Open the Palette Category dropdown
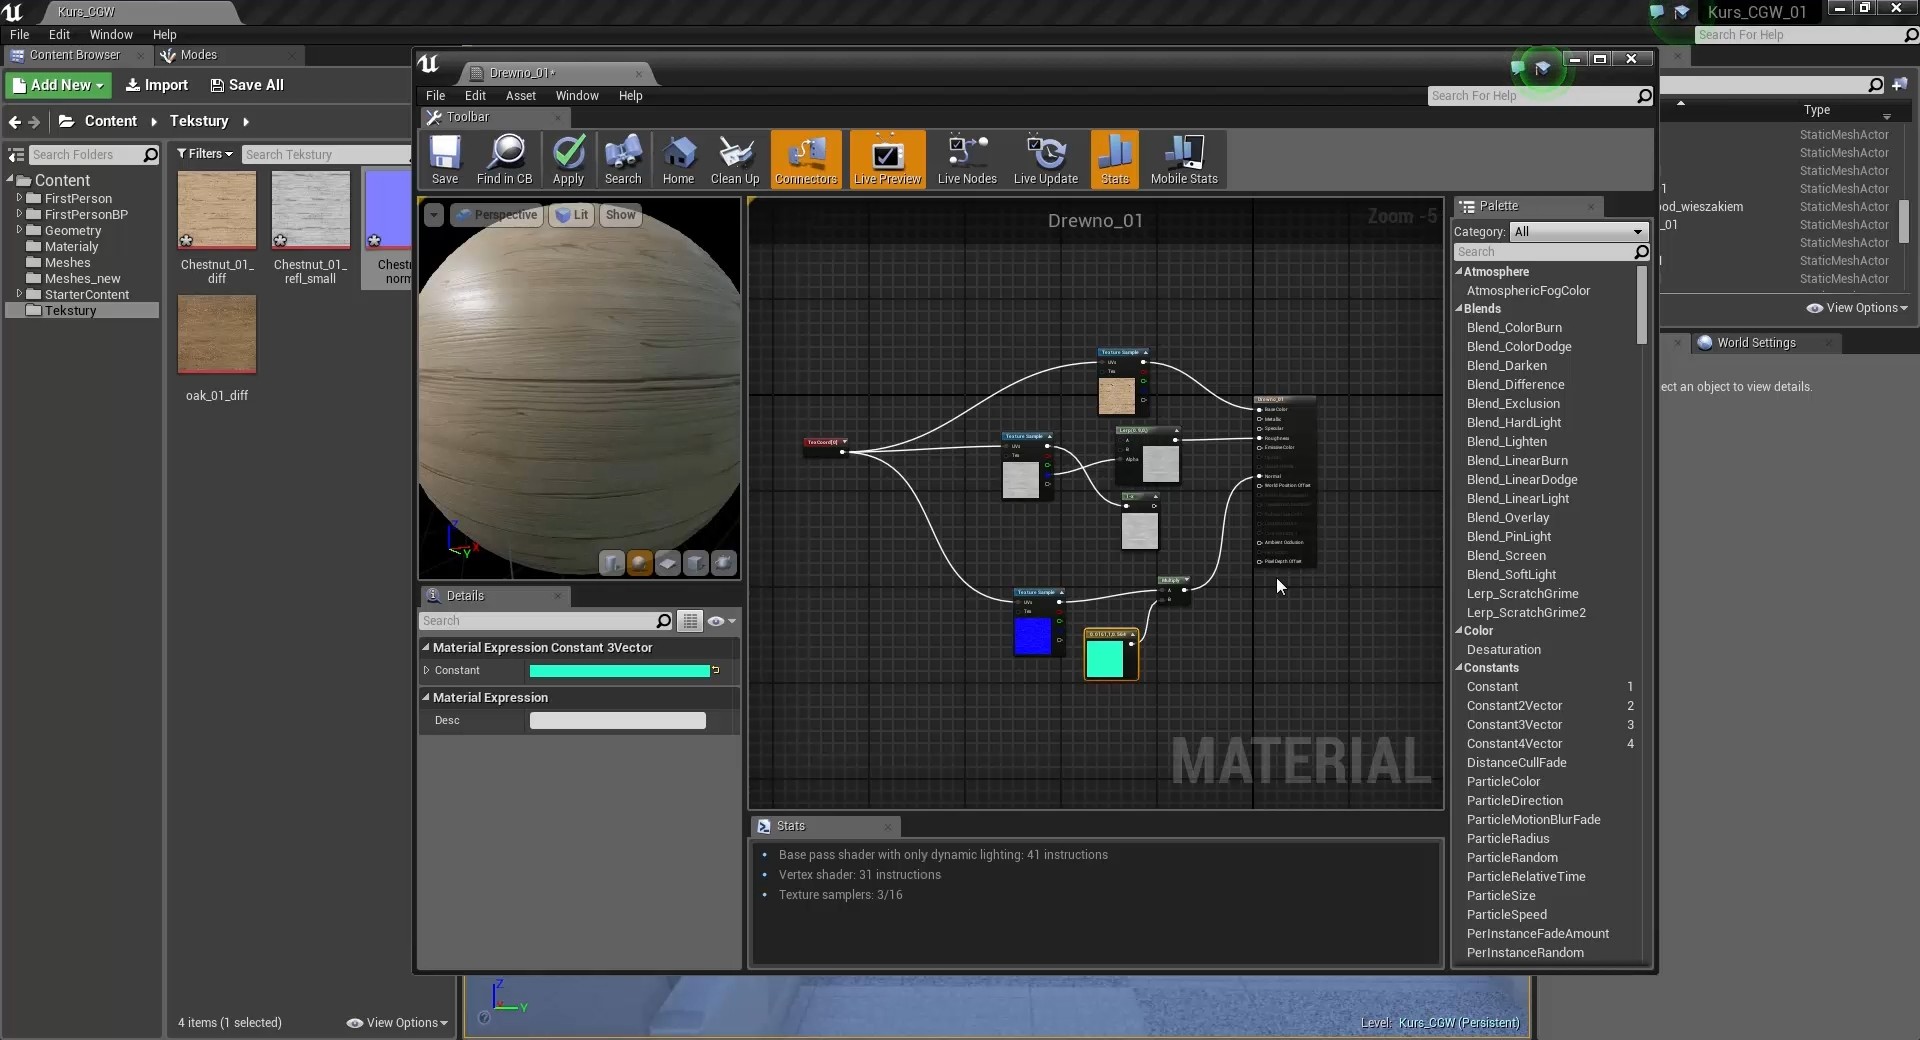This screenshot has height=1040, width=1920. pos(1578,231)
